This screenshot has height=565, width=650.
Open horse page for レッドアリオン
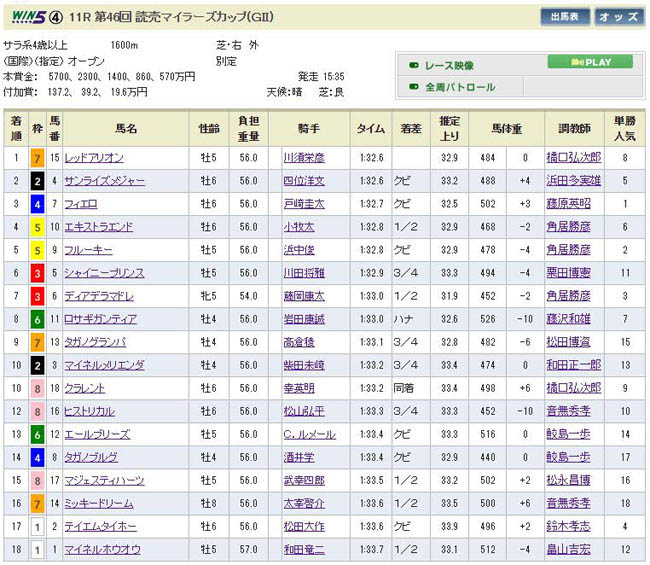[x=96, y=158]
